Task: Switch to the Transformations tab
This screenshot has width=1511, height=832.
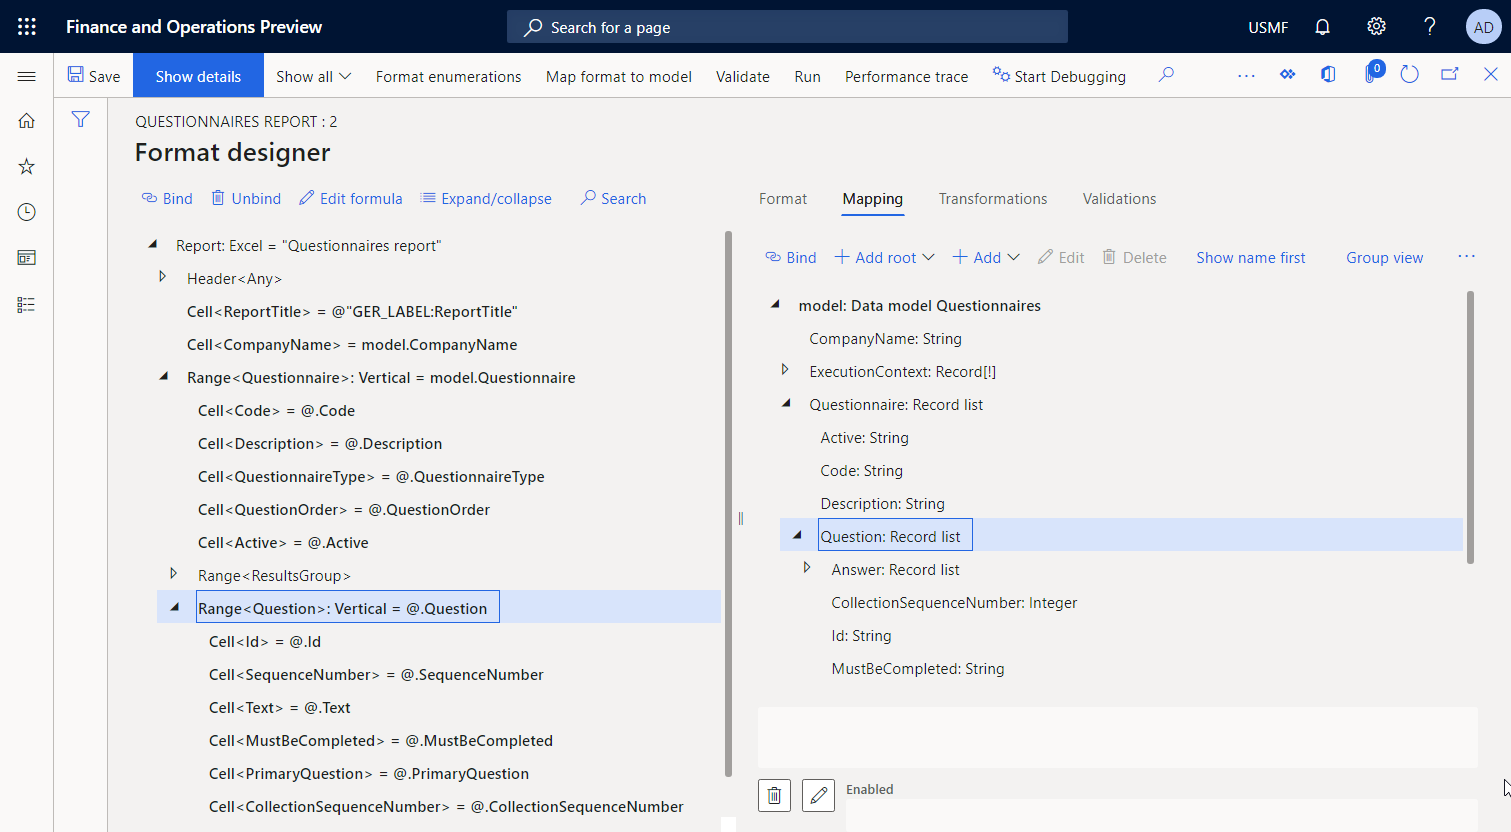Action: point(993,199)
